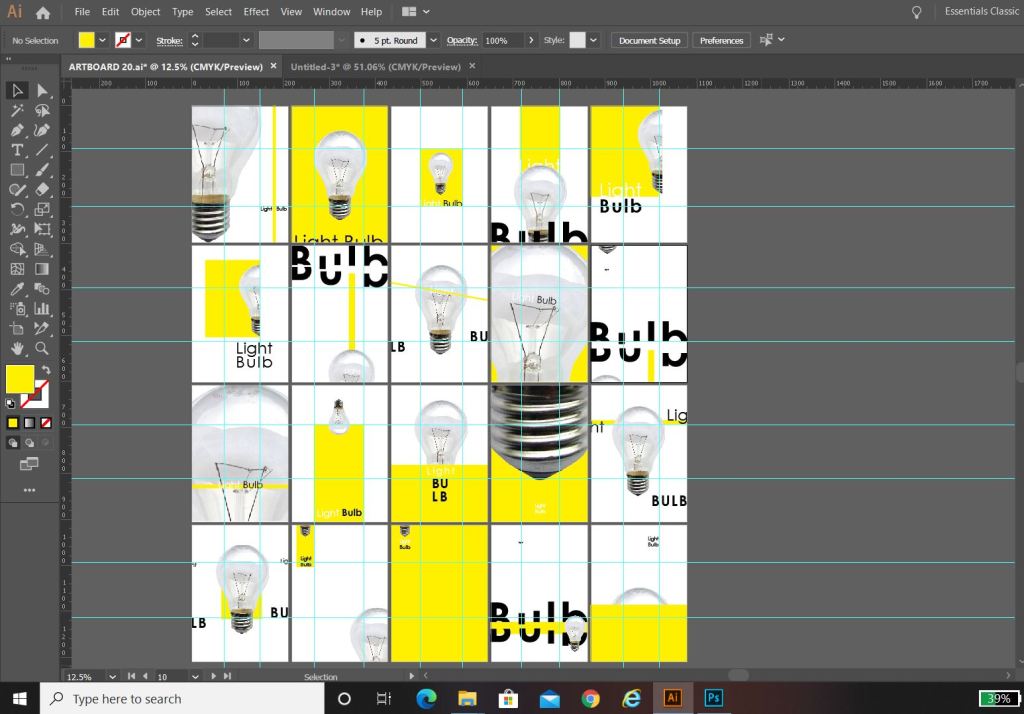Screen dimensions: 1024x714
Task: Open the zoom level dropdown at 12.5%
Action: click(x=112, y=677)
